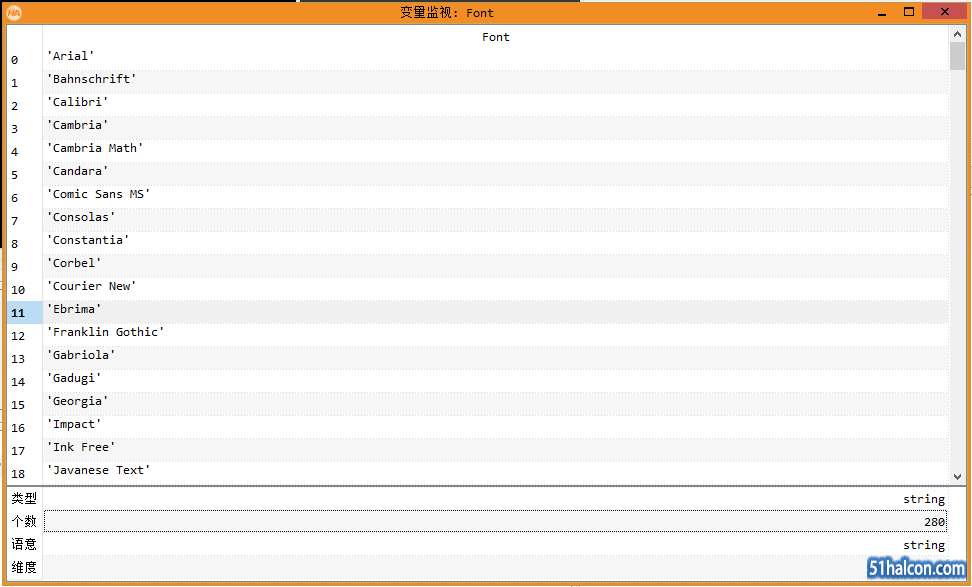Click the vertical scrollbar thumb

[x=957, y=56]
